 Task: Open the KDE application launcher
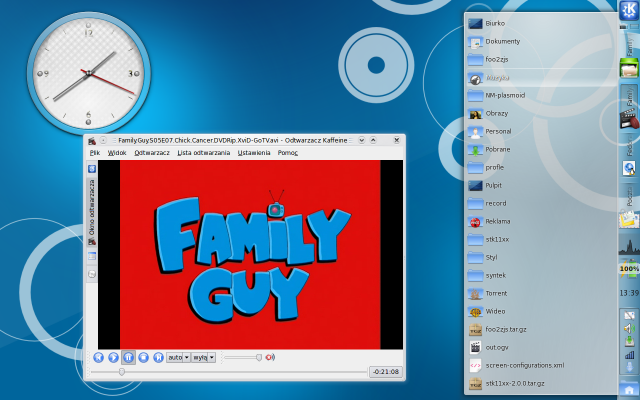pos(629,11)
